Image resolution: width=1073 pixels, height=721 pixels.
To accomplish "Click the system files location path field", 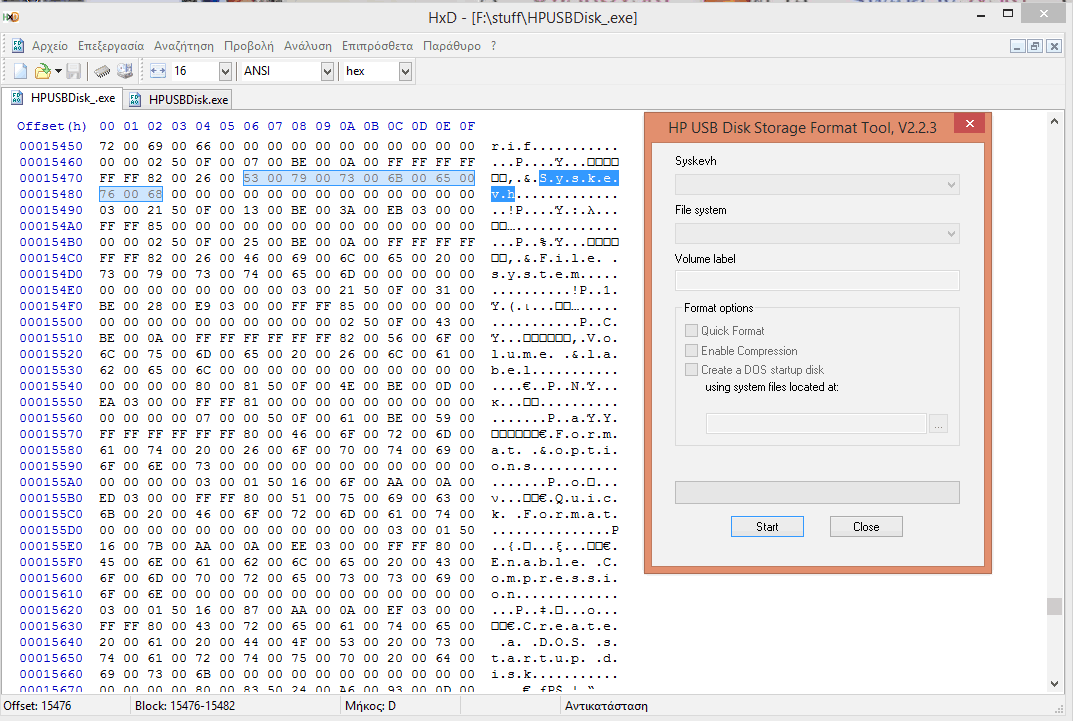I will click(816, 423).
